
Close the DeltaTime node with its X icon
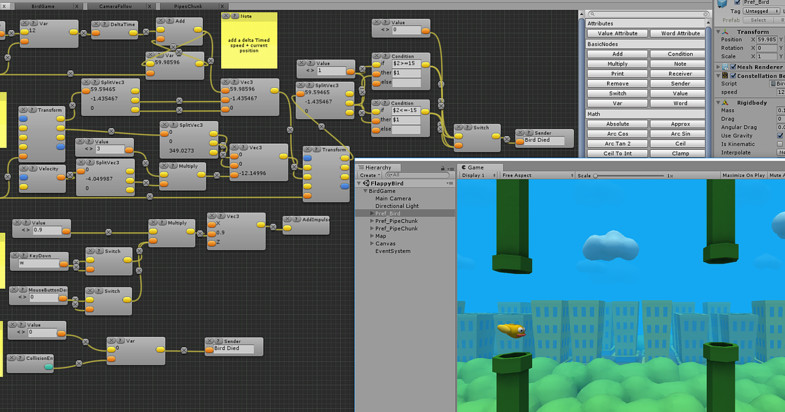click(x=96, y=24)
